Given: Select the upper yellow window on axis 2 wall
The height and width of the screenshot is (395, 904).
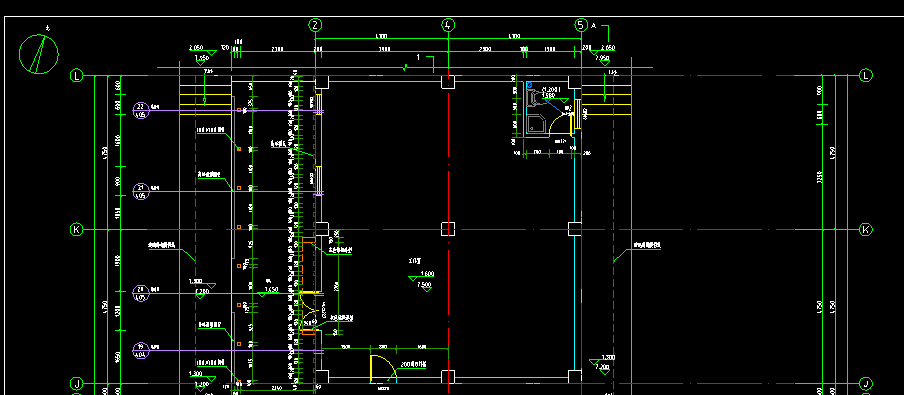Looking at the screenshot, I should click(318, 104).
